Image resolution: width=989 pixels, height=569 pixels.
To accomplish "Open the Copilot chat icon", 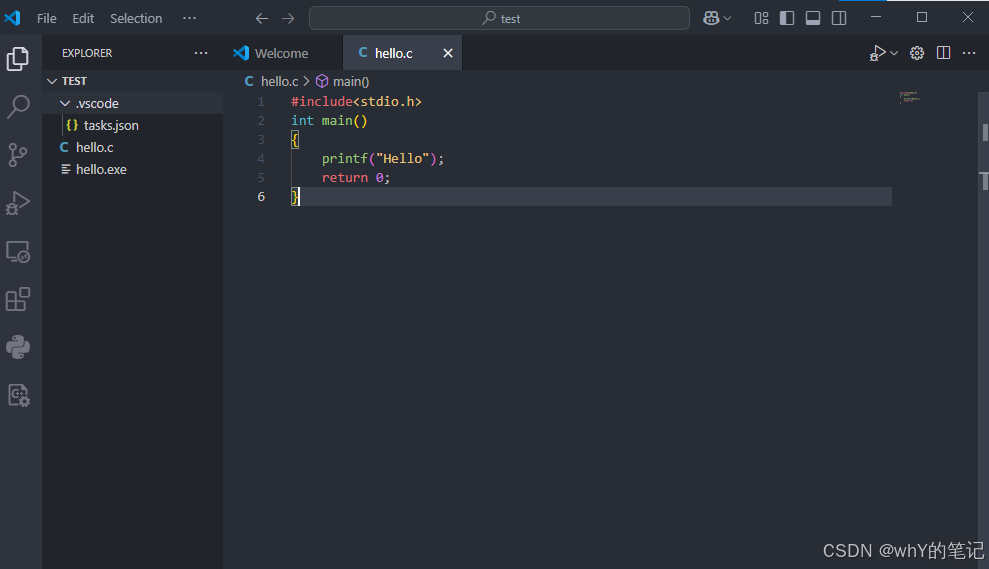I will pos(711,18).
